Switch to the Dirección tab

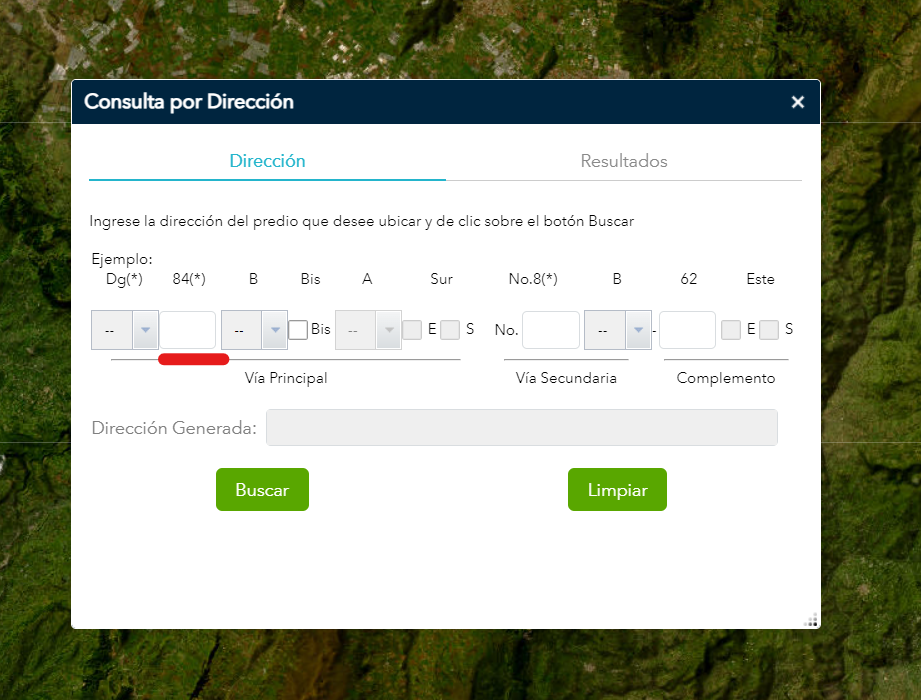click(x=267, y=161)
